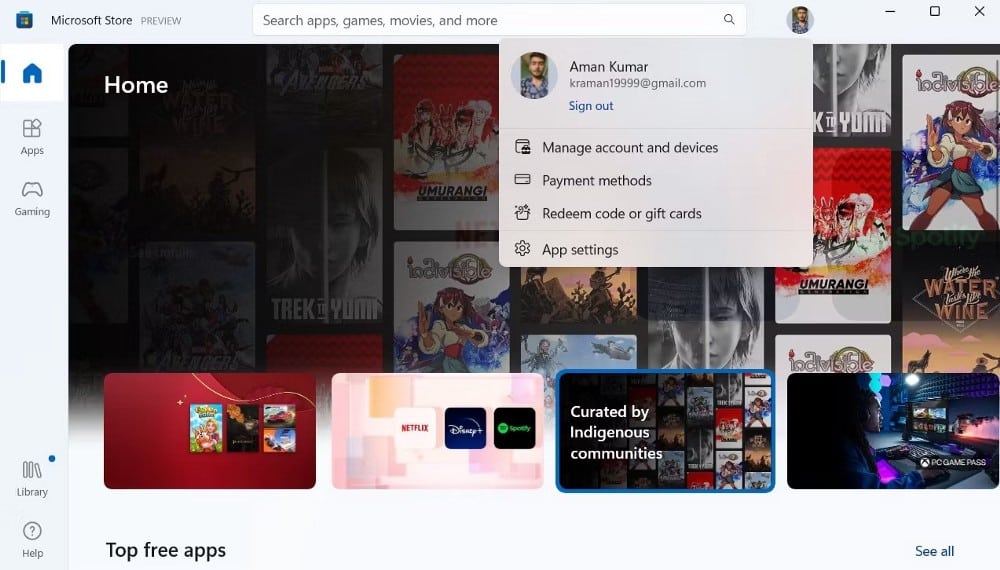Open the Curated by Indigenous communities card
1000x570 pixels.
[665, 431]
